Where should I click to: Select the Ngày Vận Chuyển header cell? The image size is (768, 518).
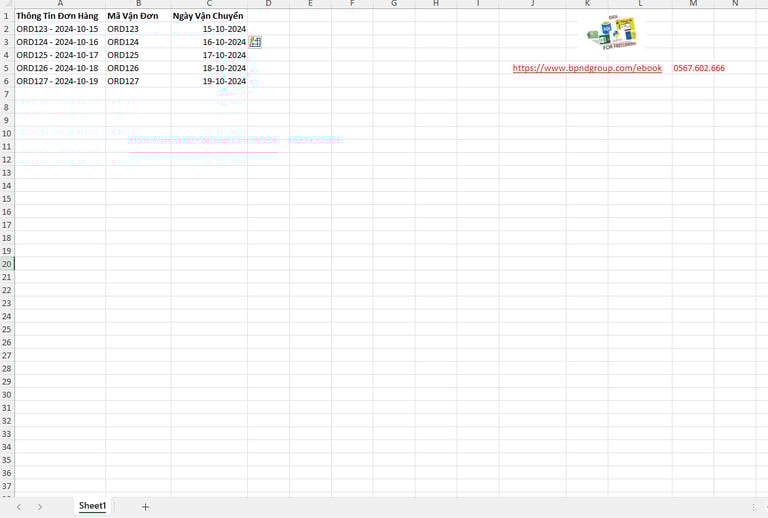(x=209, y=16)
